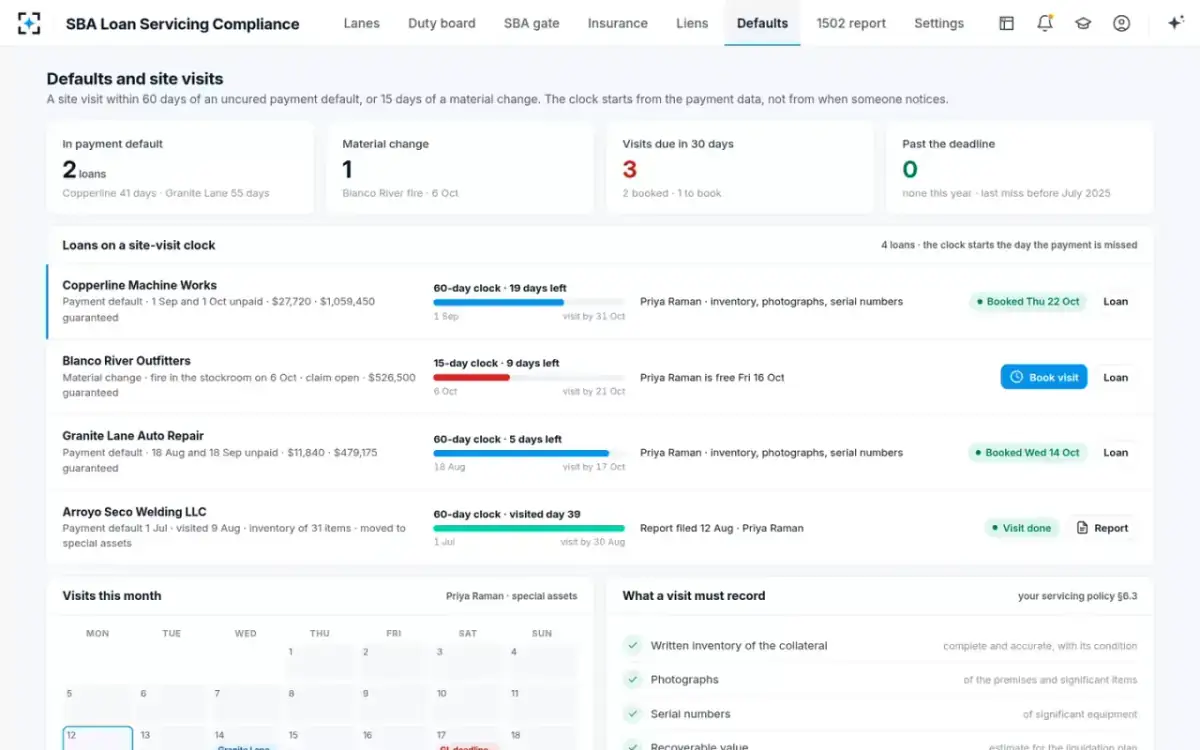The image size is (1200, 750).
Task: Click Arroyo Seco Welding LLC name
Action: point(134,512)
